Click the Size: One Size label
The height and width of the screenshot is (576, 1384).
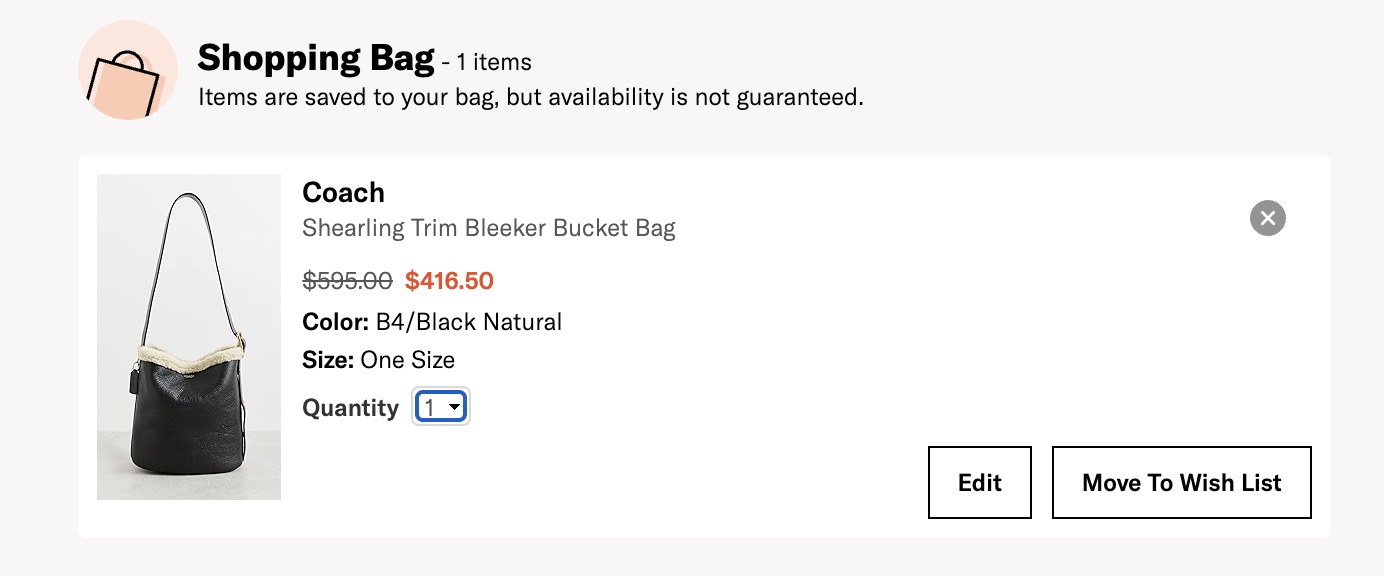(x=378, y=359)
